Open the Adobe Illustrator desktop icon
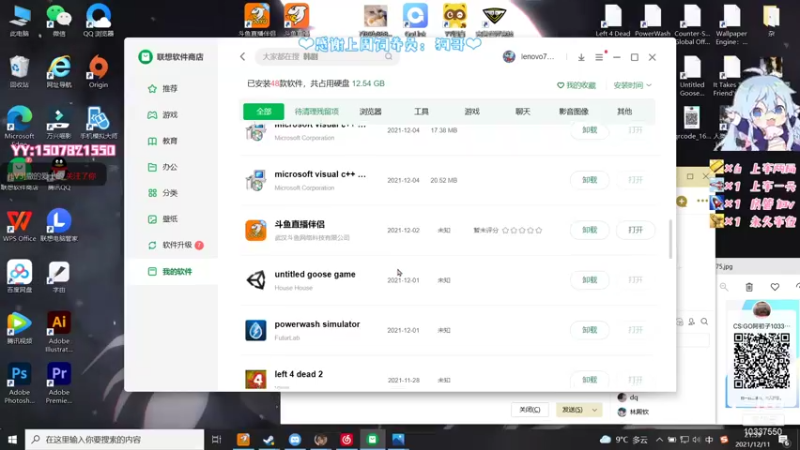800x450 pixels. click(59, 332)
